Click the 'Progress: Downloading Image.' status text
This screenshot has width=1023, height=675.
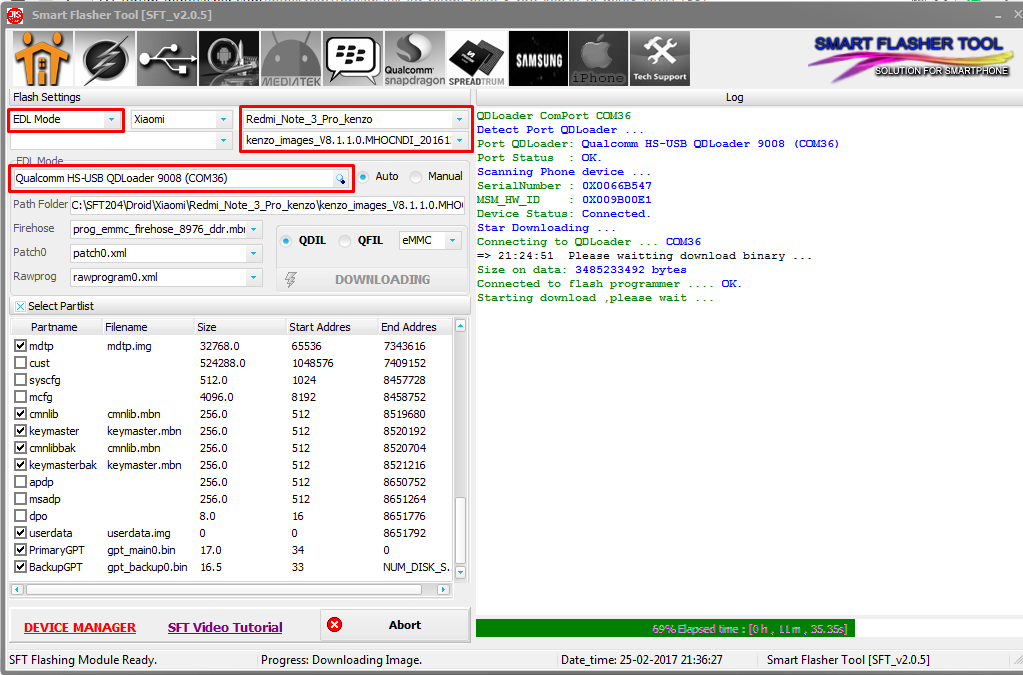coord(341,660)
